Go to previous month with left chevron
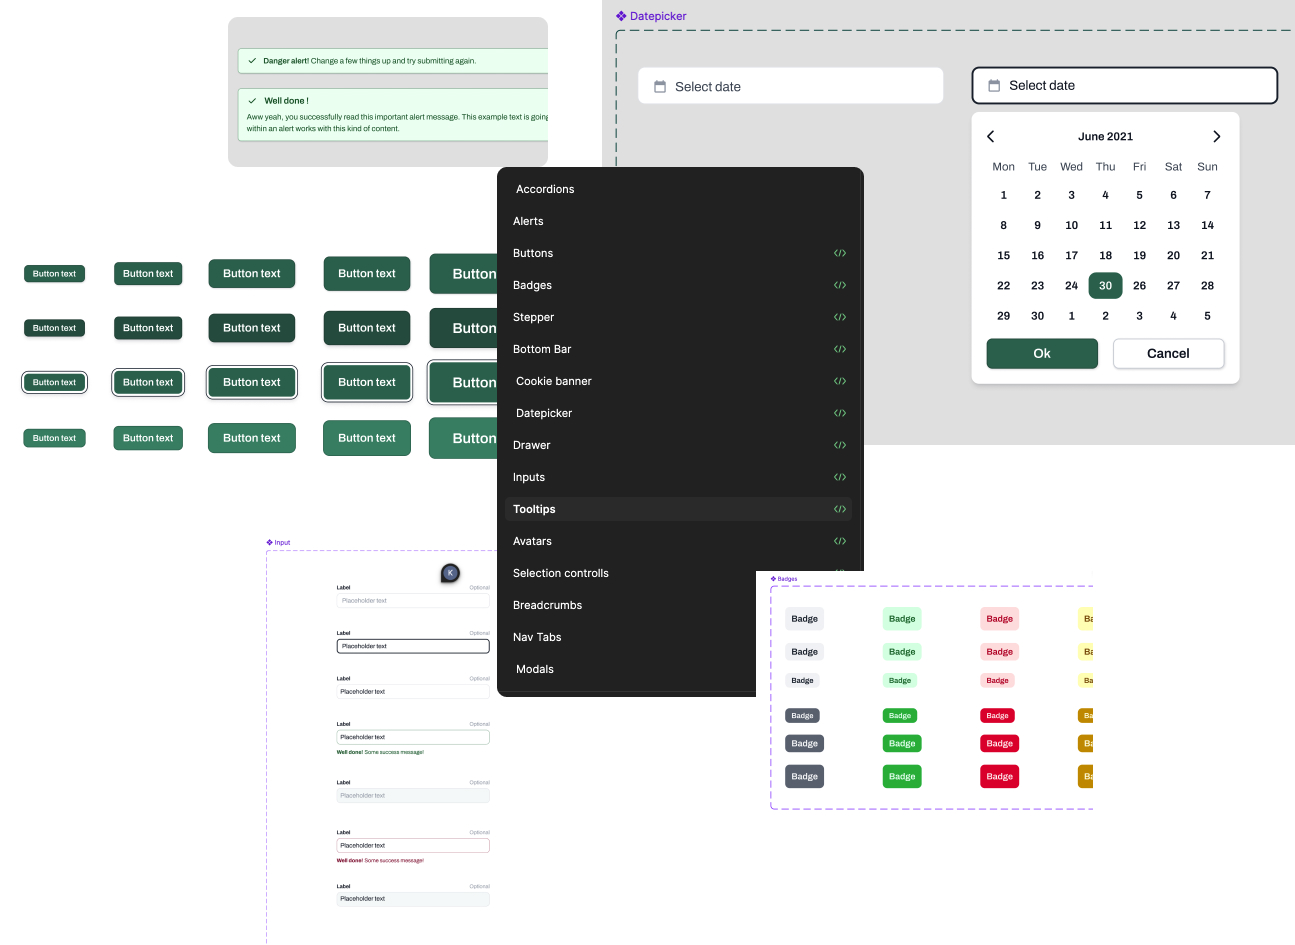This screenshot has height=945, width=1295. click(x=991, y=137)
